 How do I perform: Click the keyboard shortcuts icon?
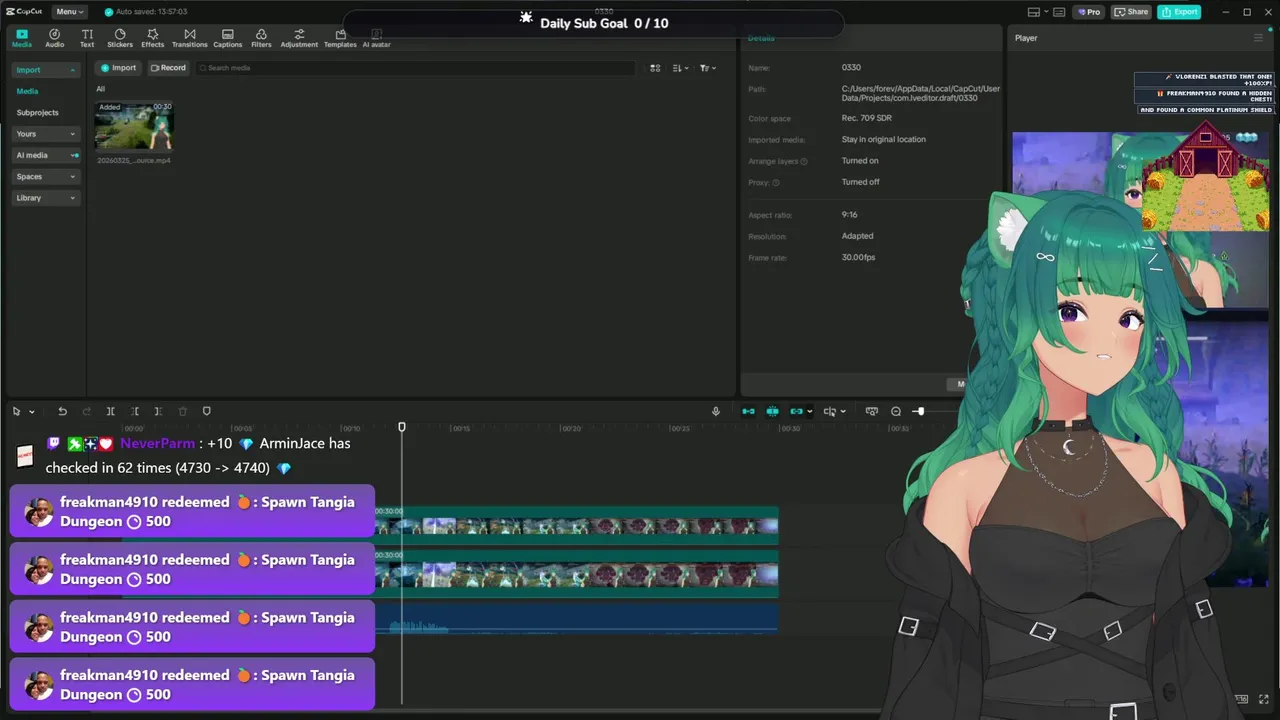pos(1059,12)
